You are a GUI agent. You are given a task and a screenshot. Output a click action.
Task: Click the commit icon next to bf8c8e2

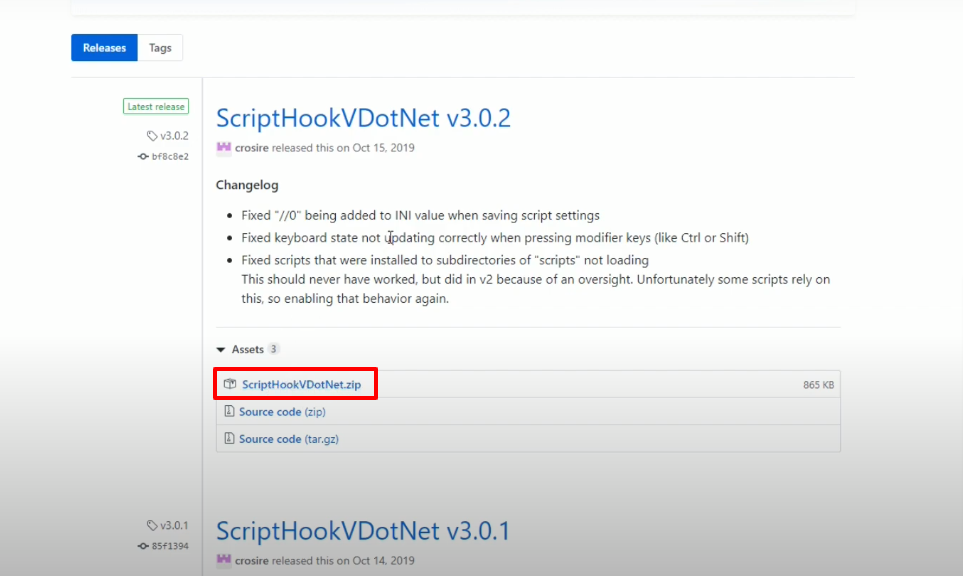coord(143,157)
